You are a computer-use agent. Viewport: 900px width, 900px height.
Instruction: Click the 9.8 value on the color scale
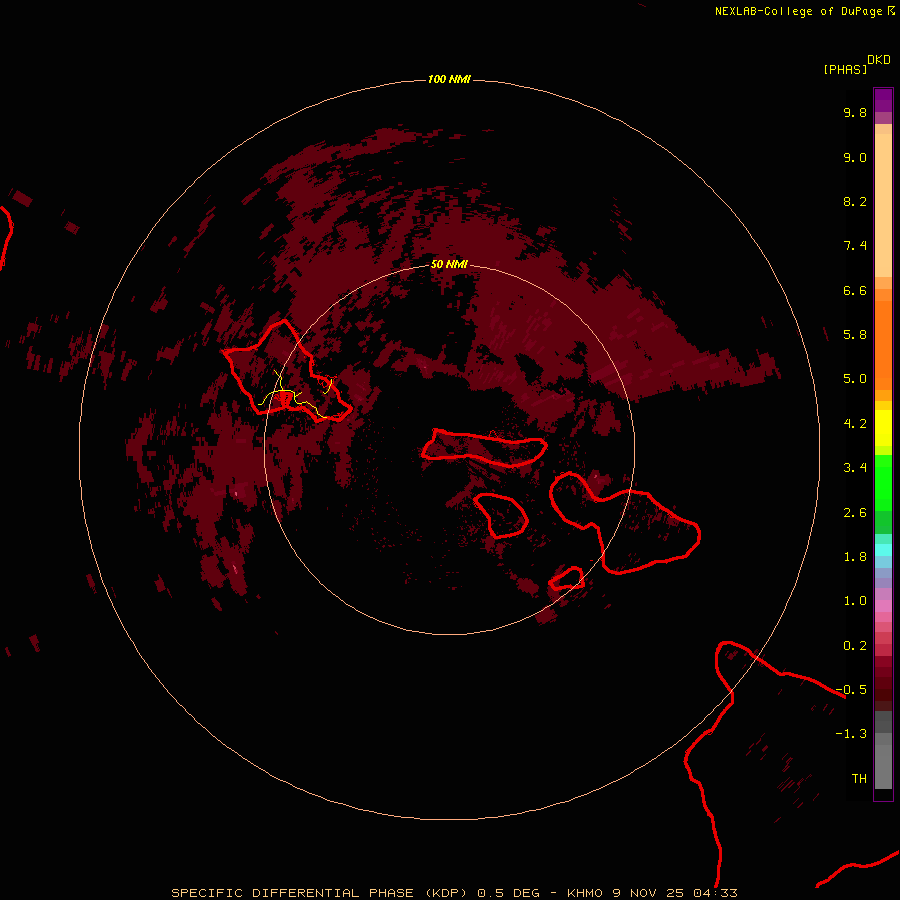click(855, 112)
